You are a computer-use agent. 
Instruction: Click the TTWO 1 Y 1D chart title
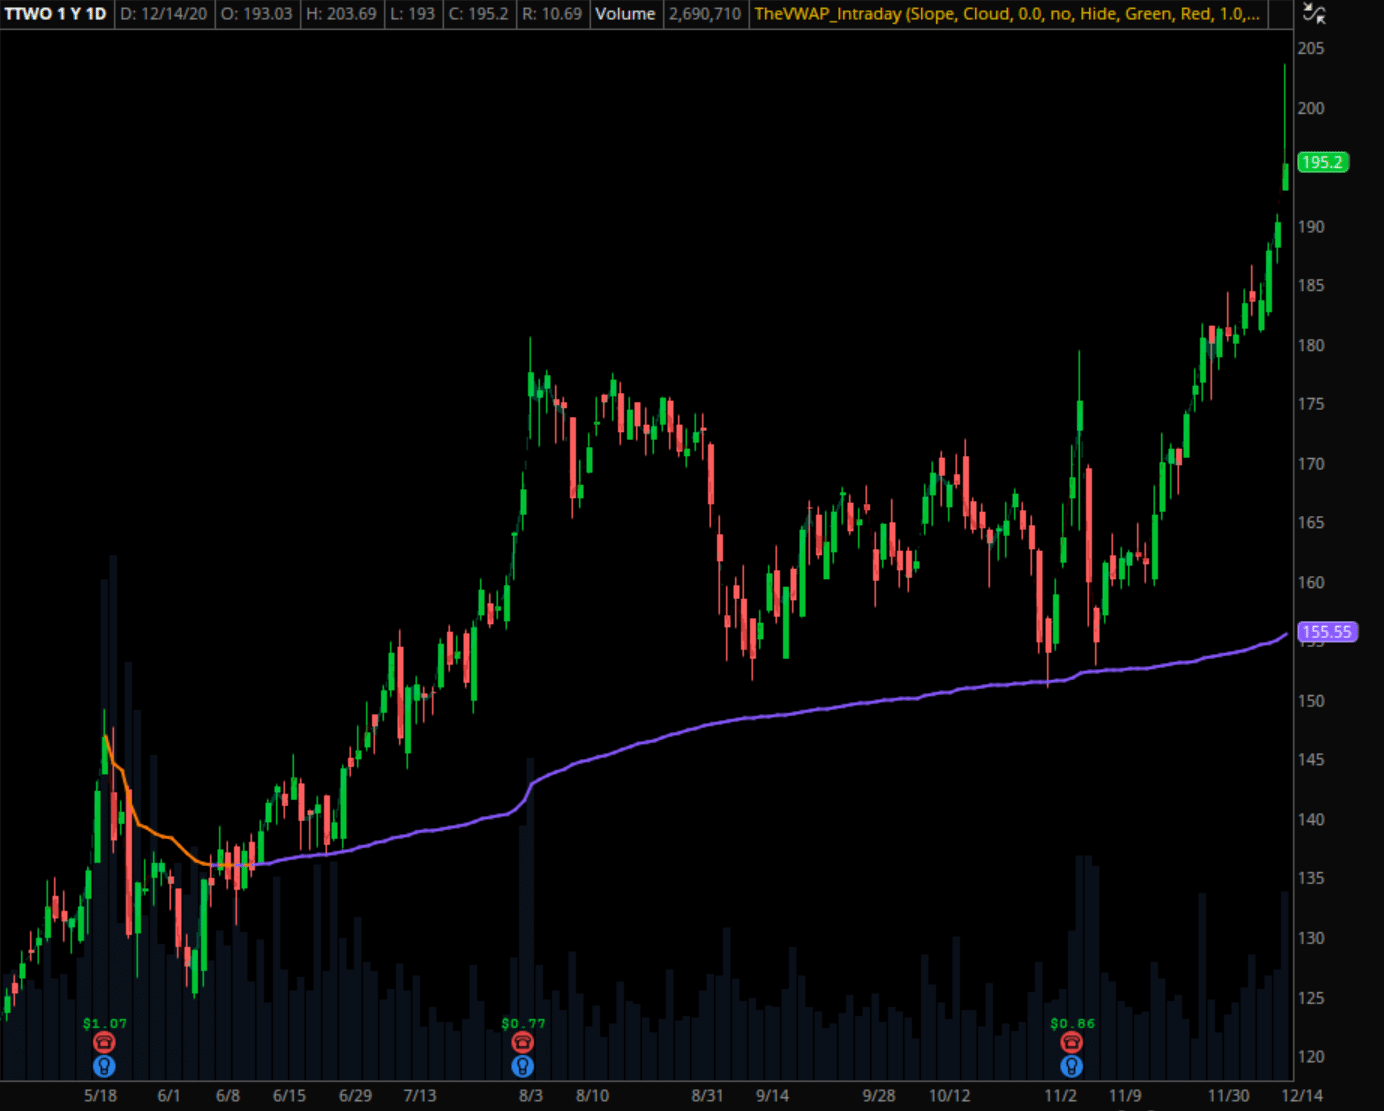point(55,14)
